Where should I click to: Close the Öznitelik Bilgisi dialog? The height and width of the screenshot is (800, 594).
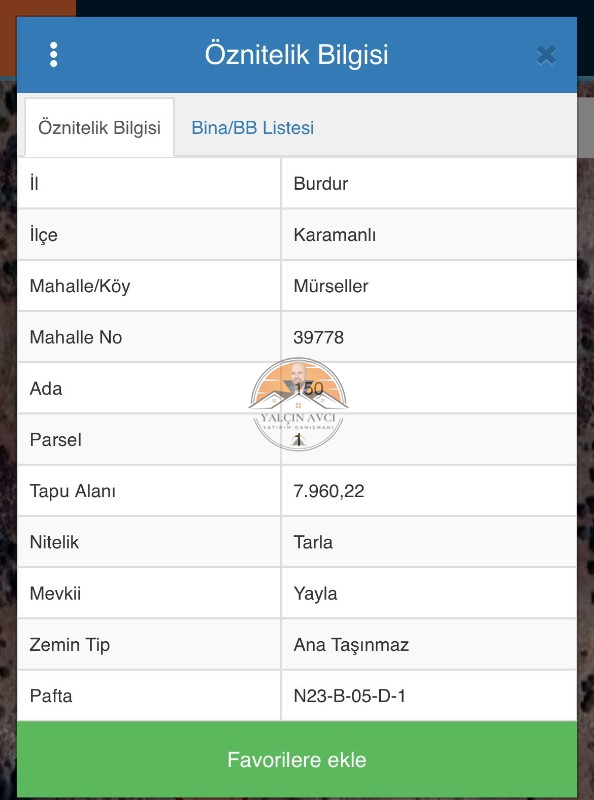(546, 55)
